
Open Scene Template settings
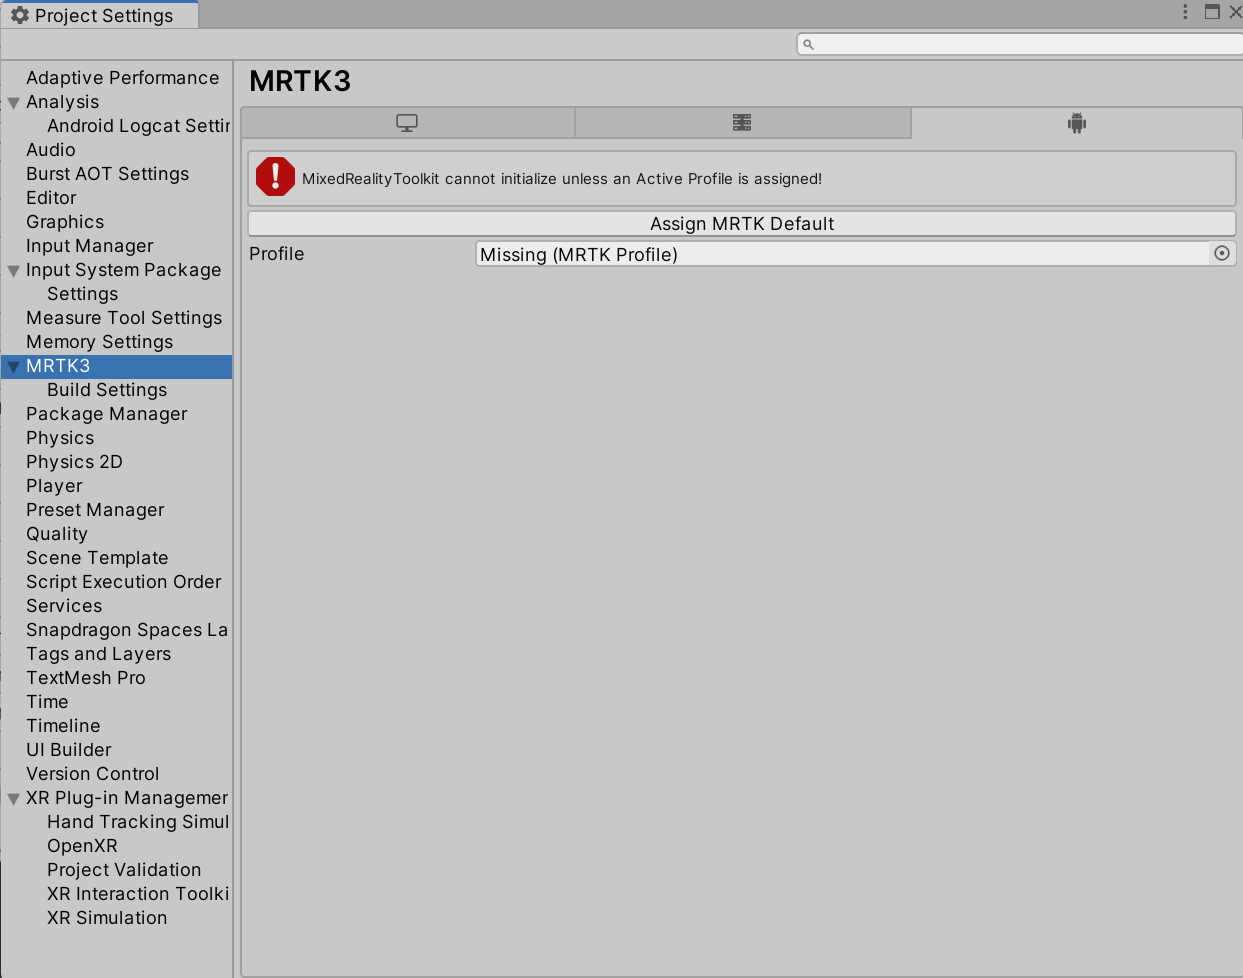(x=97, y=558)
